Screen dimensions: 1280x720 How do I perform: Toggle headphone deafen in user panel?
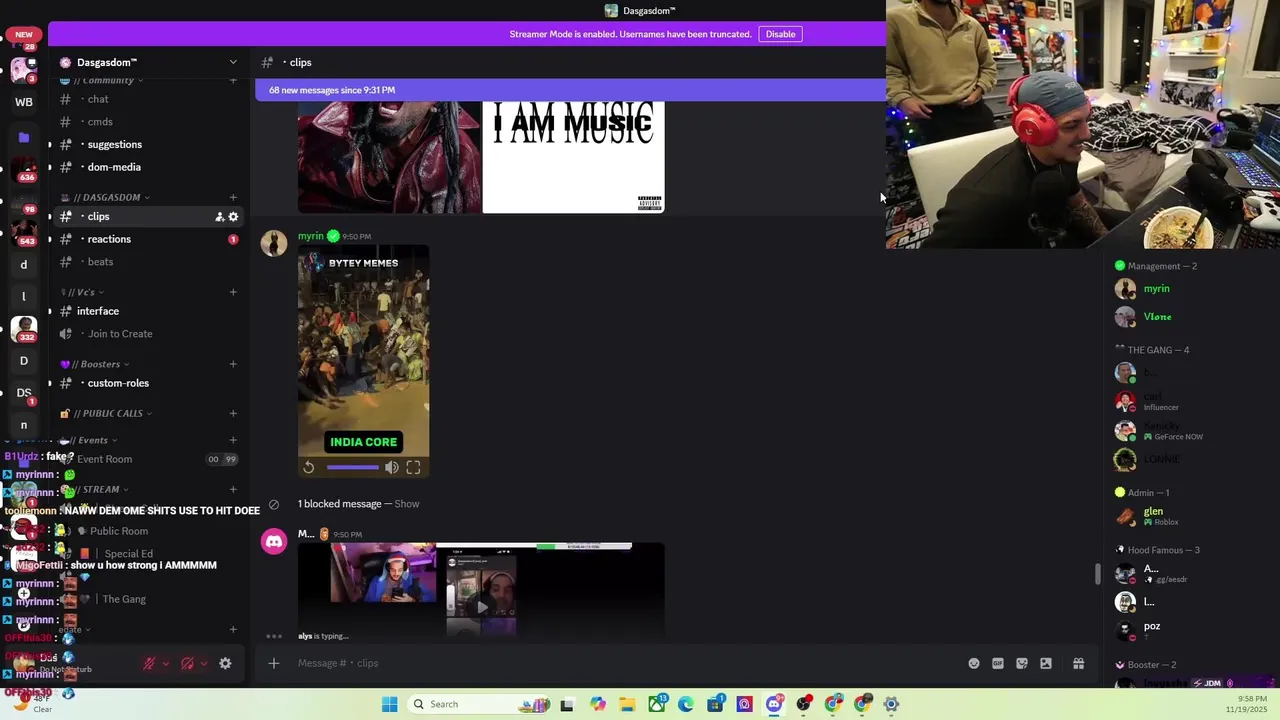[x=187, y=663]
